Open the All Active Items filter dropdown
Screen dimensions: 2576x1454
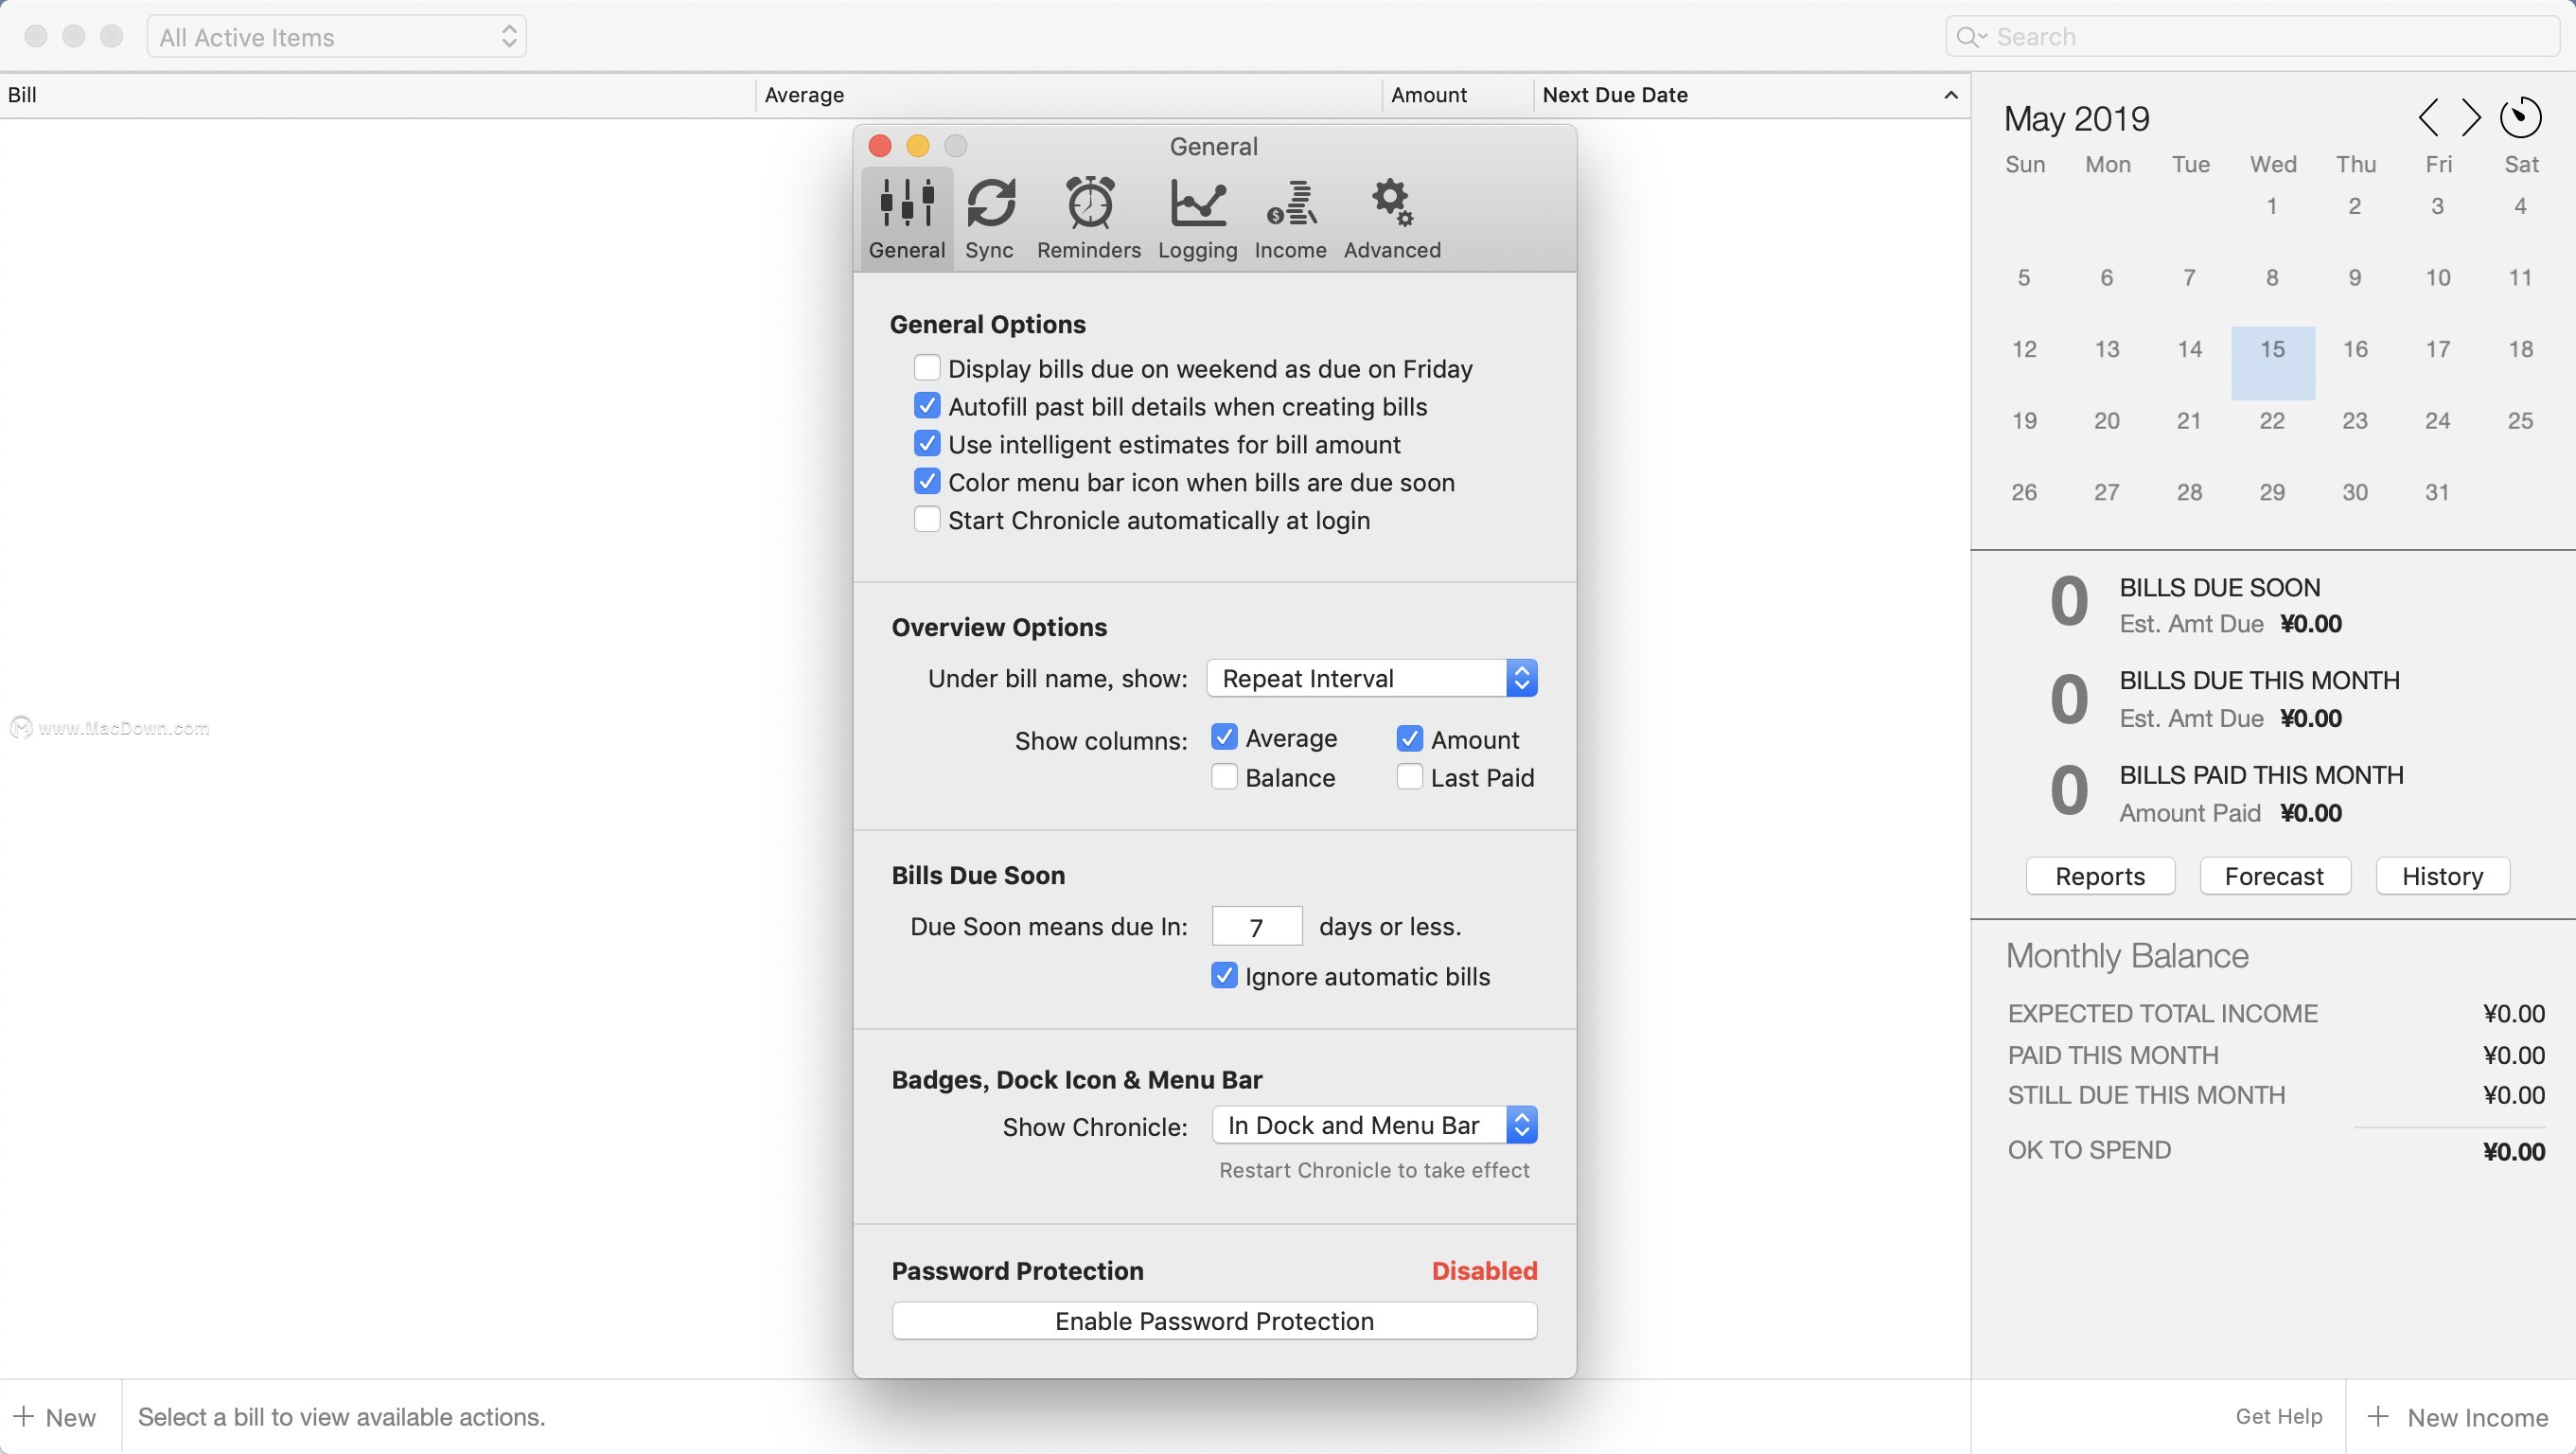click(x=336, y=37)
